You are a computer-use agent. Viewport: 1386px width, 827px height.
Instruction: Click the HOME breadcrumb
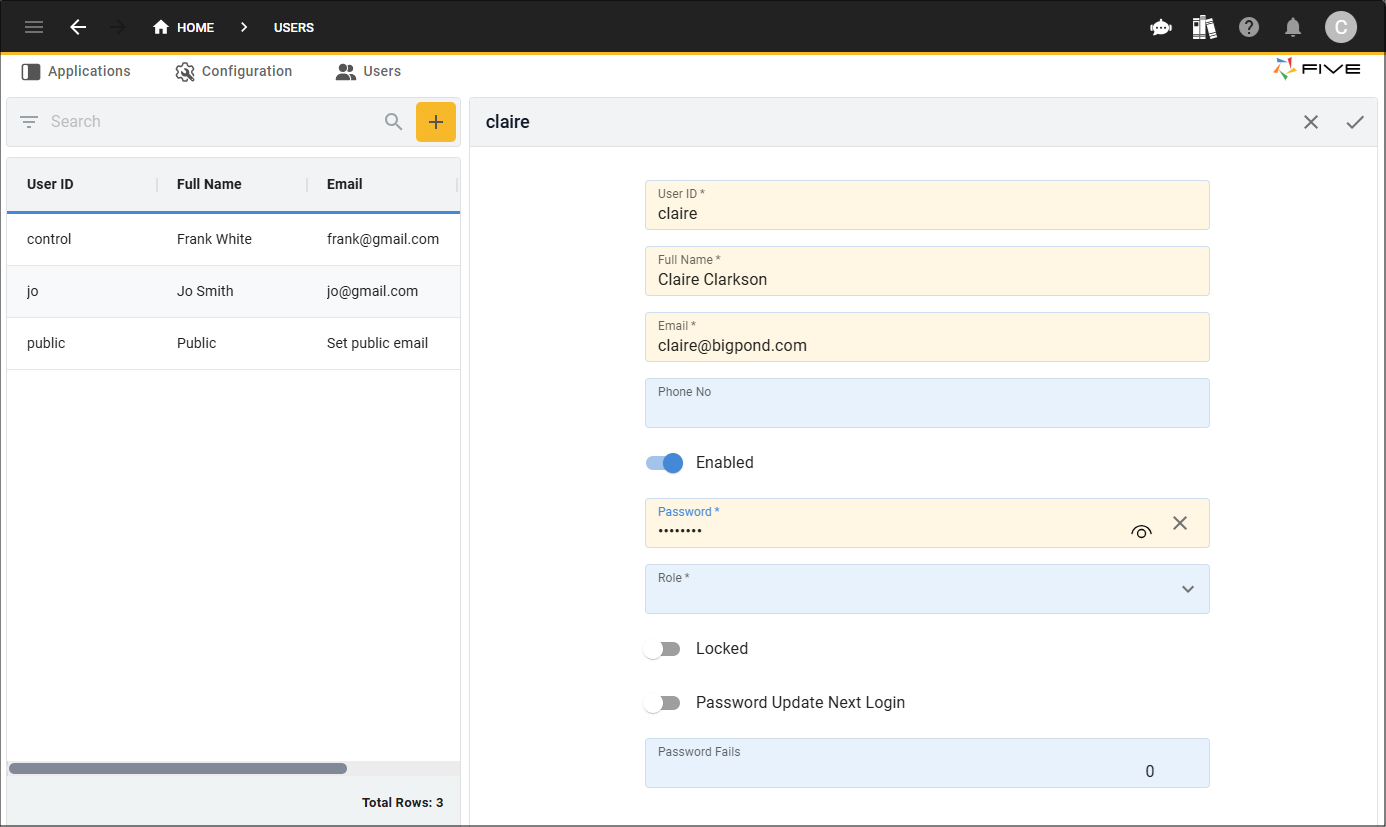(x=183, y=27)
